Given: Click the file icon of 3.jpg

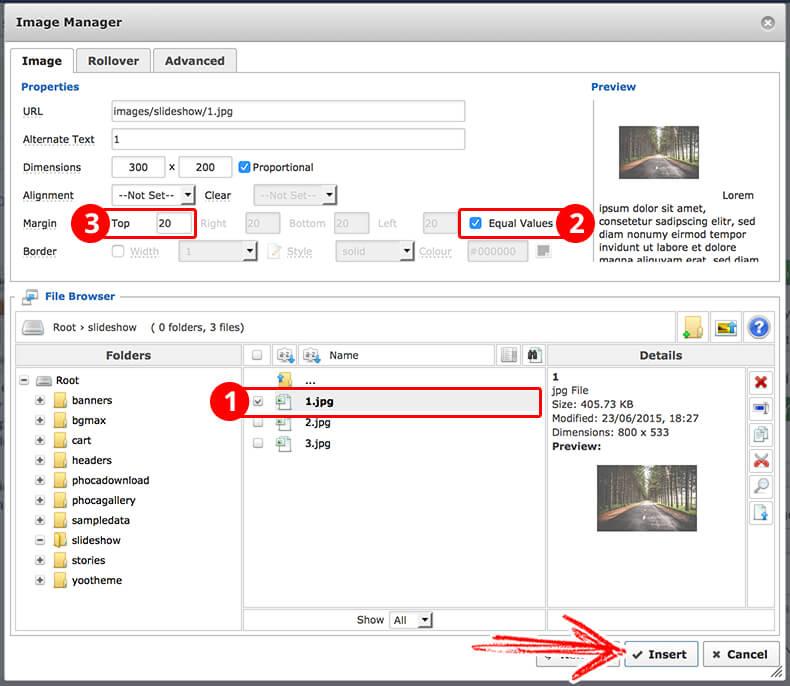Looking at the screenshot, I should (284, 444).
